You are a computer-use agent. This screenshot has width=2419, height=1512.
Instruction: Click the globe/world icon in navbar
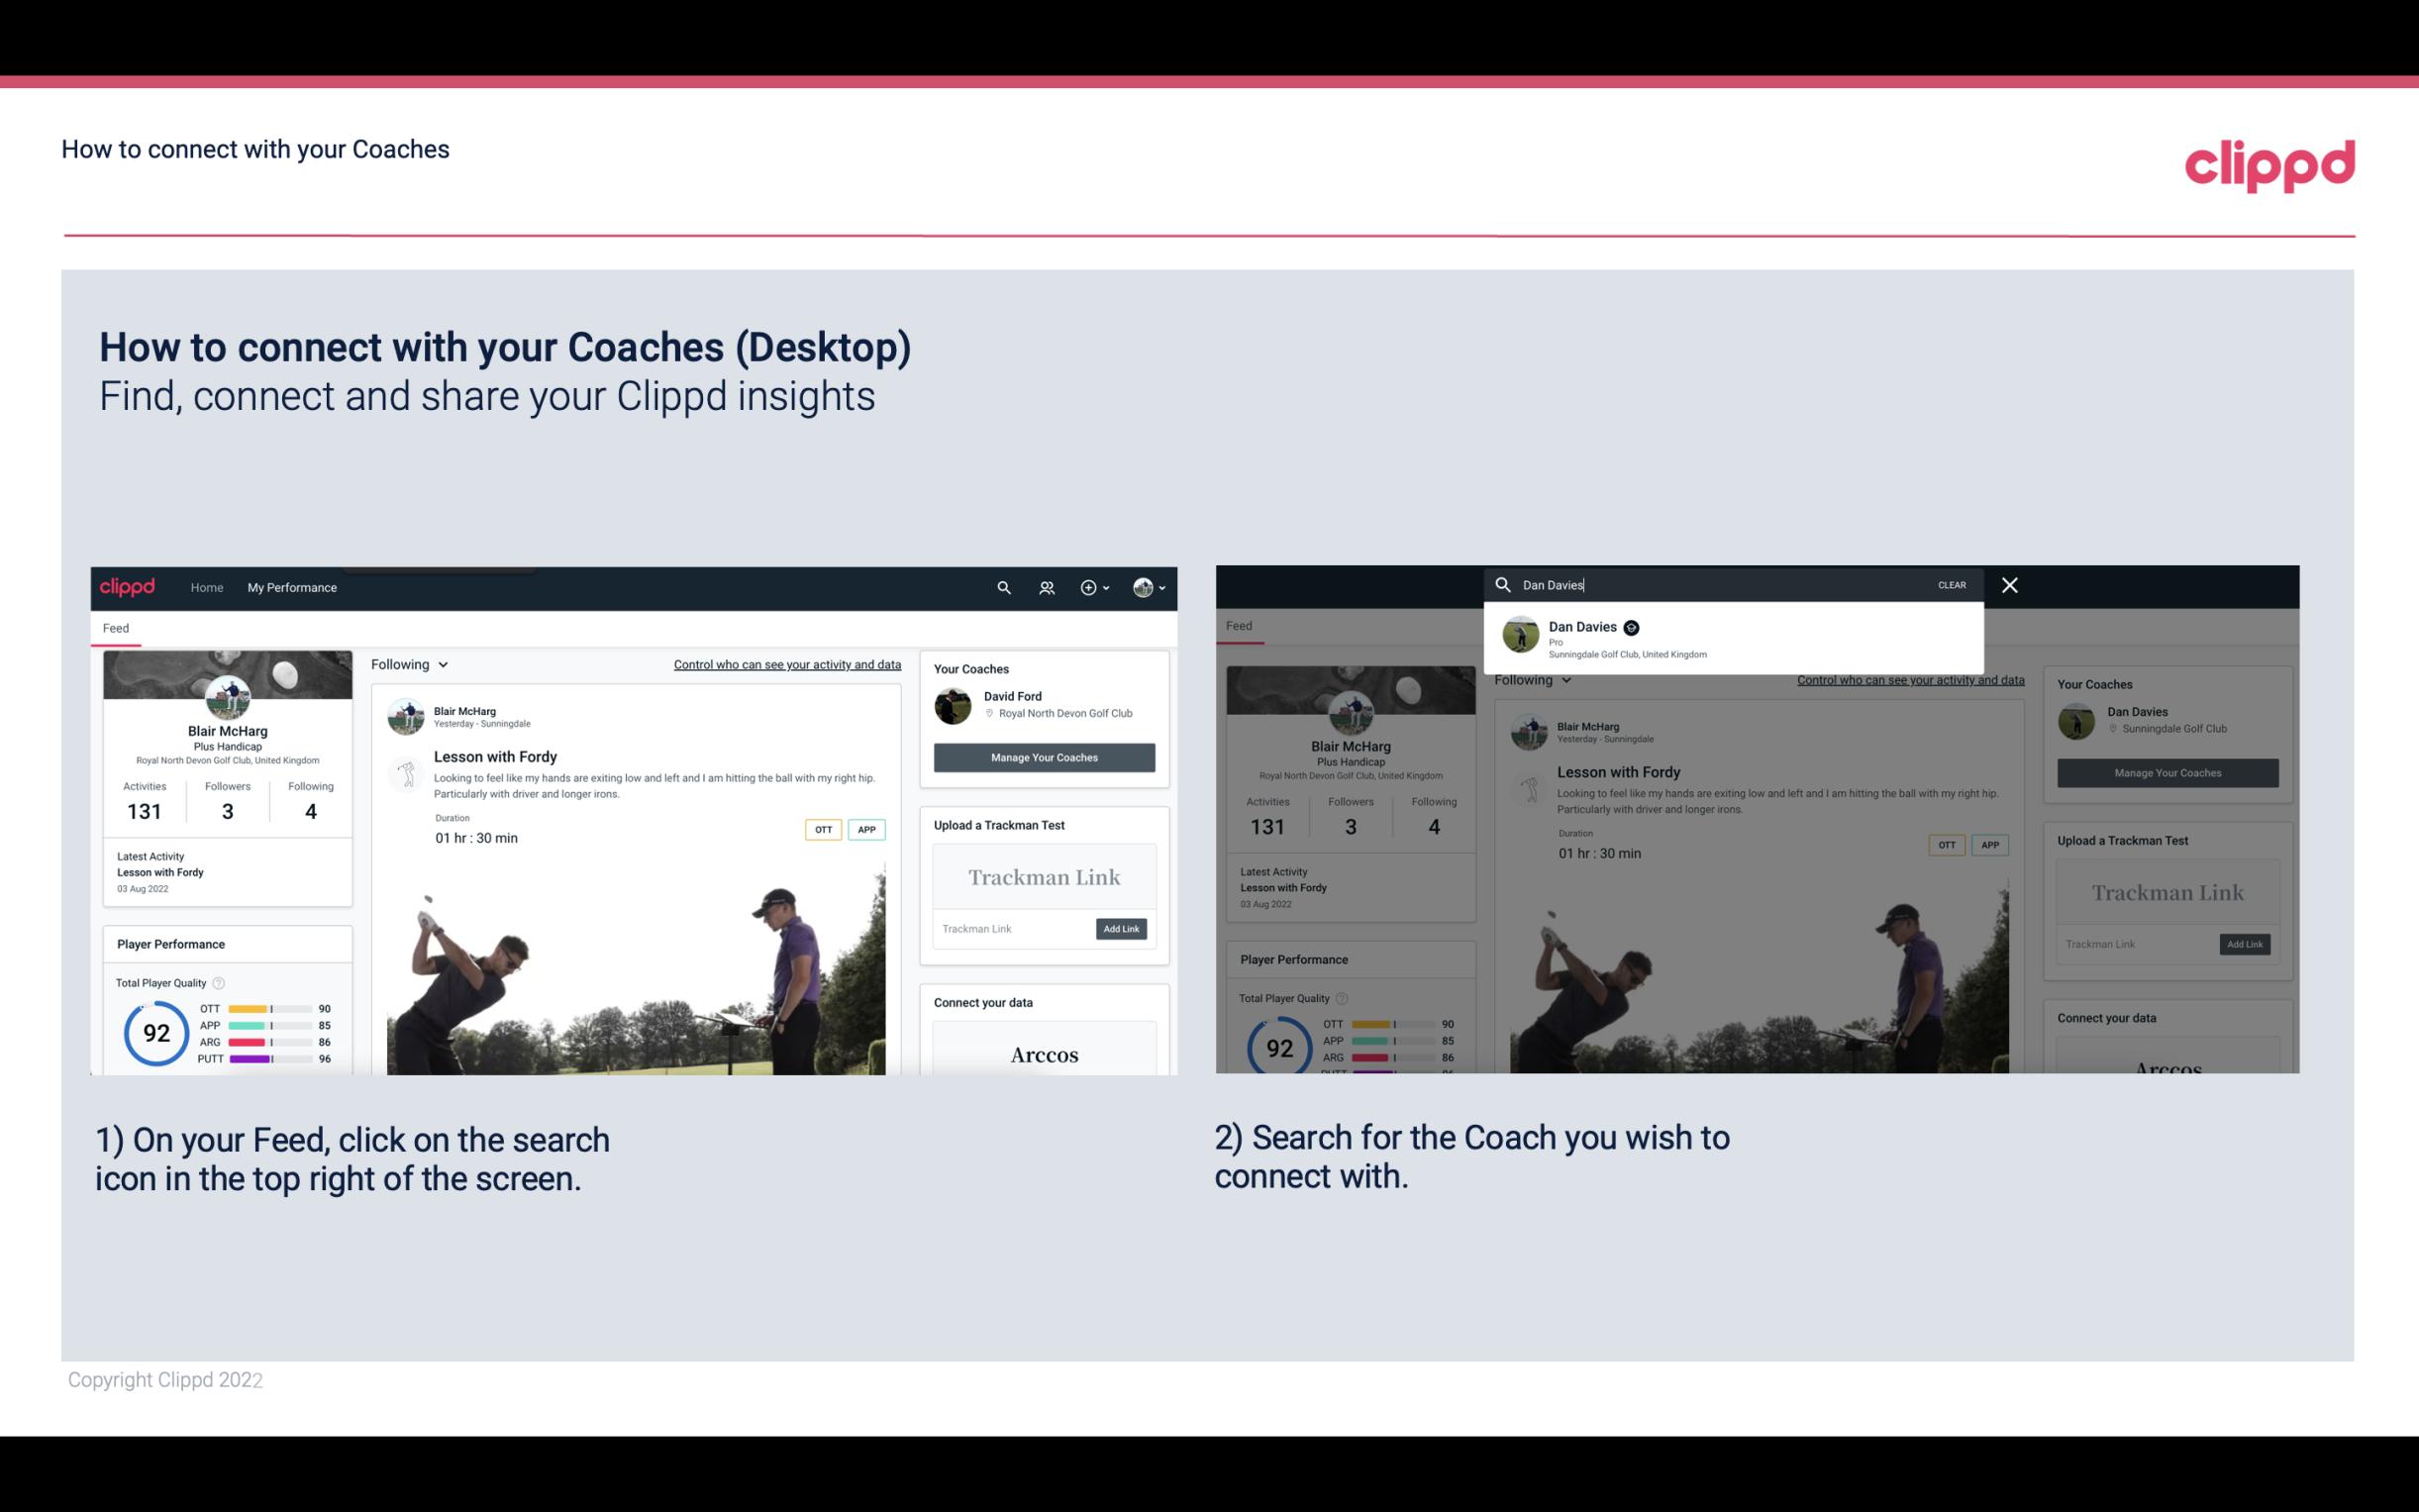point(1141,587)
